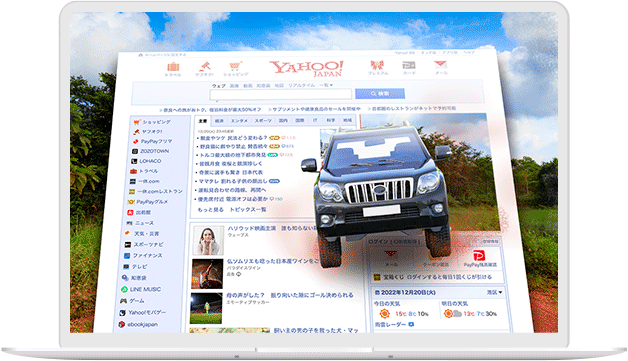
Task: Switch to the Entertainment news tab
Action: 239,121
